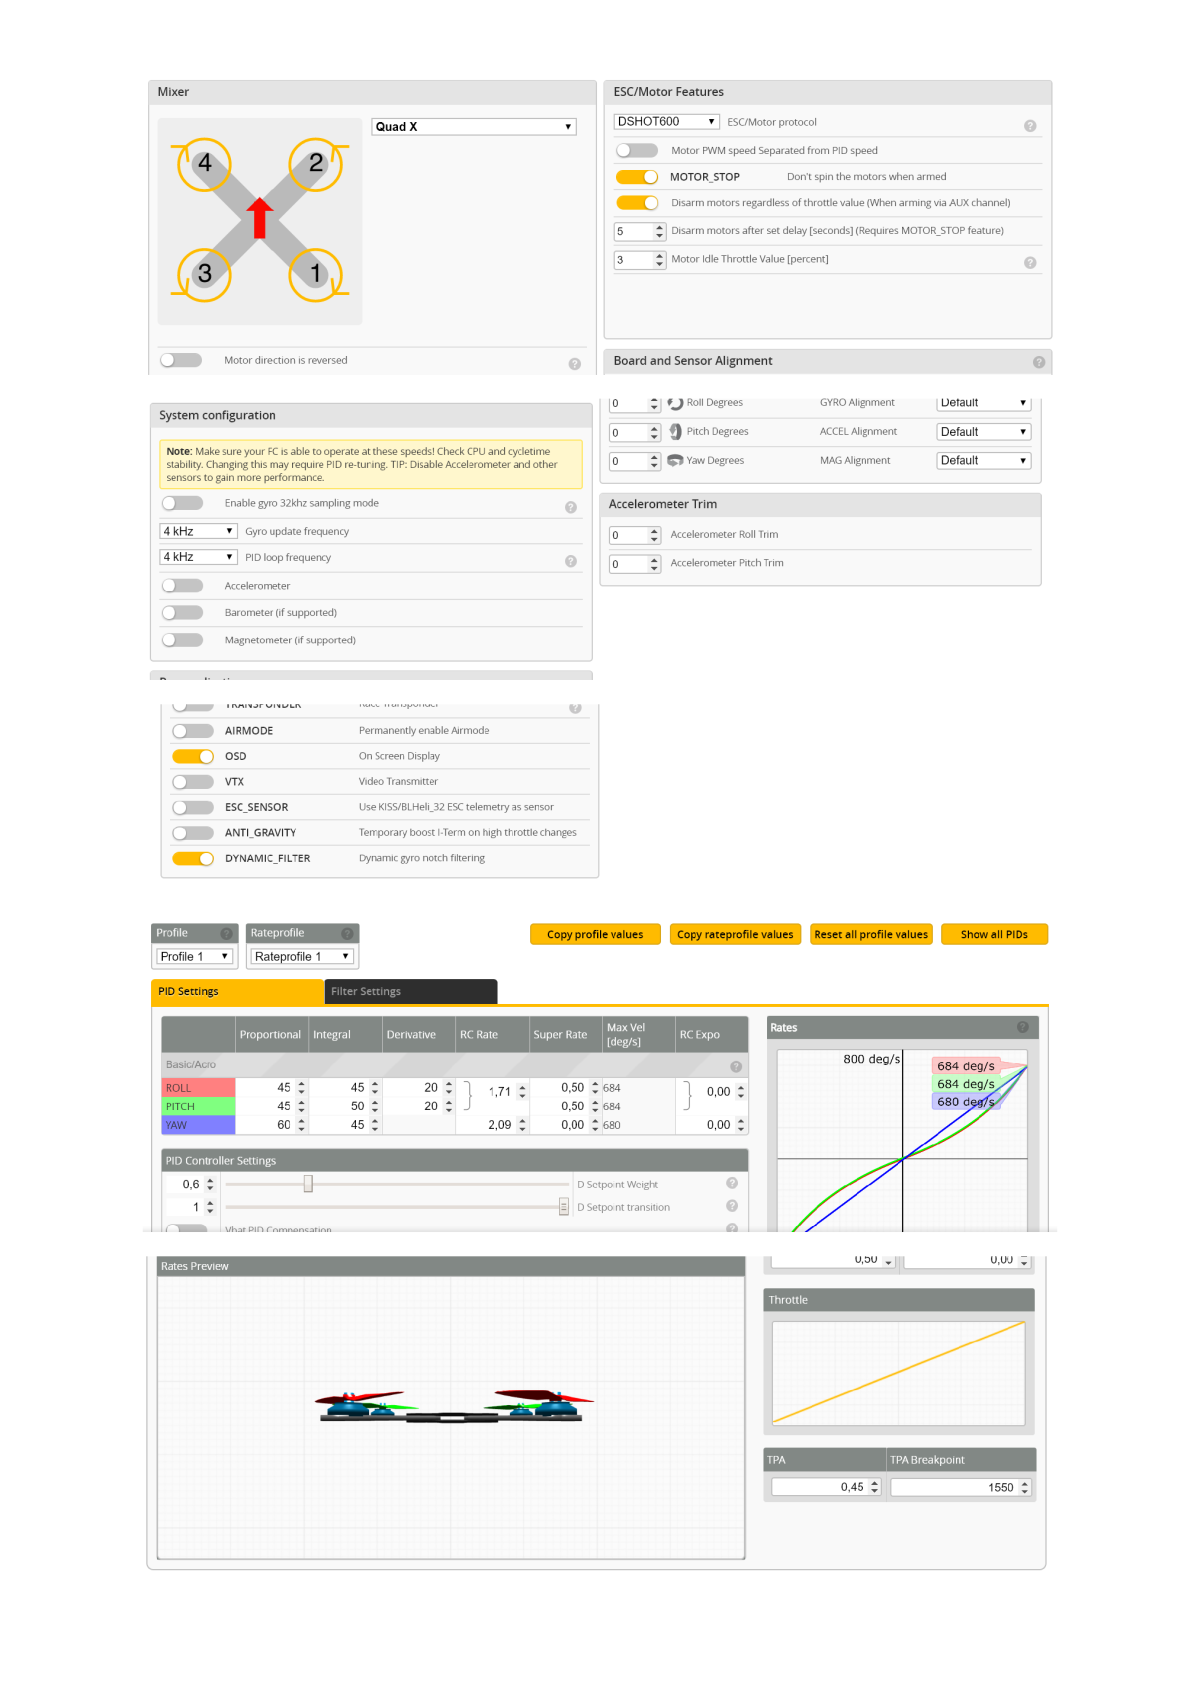Screen dimensions: 1200x1697
Task: Click the D Setpoint transition slider handle
Action: 564,1207
